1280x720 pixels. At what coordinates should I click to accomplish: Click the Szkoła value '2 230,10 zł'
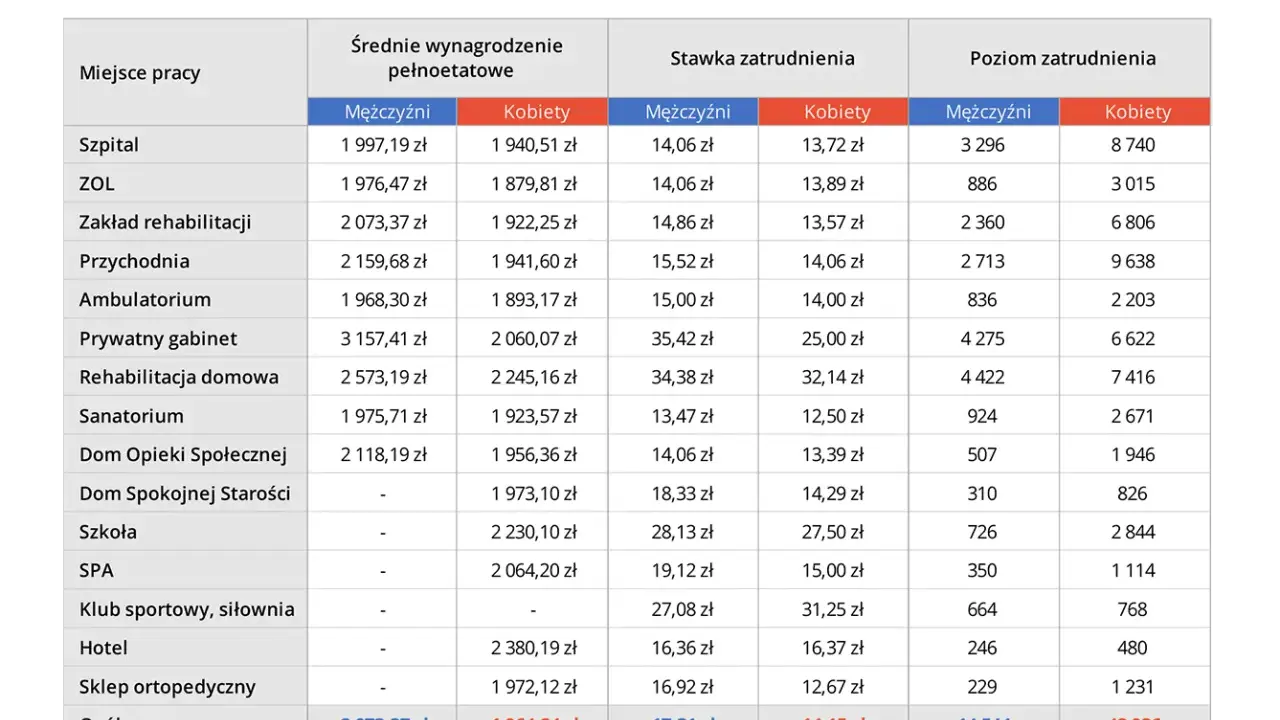[534, 532]
